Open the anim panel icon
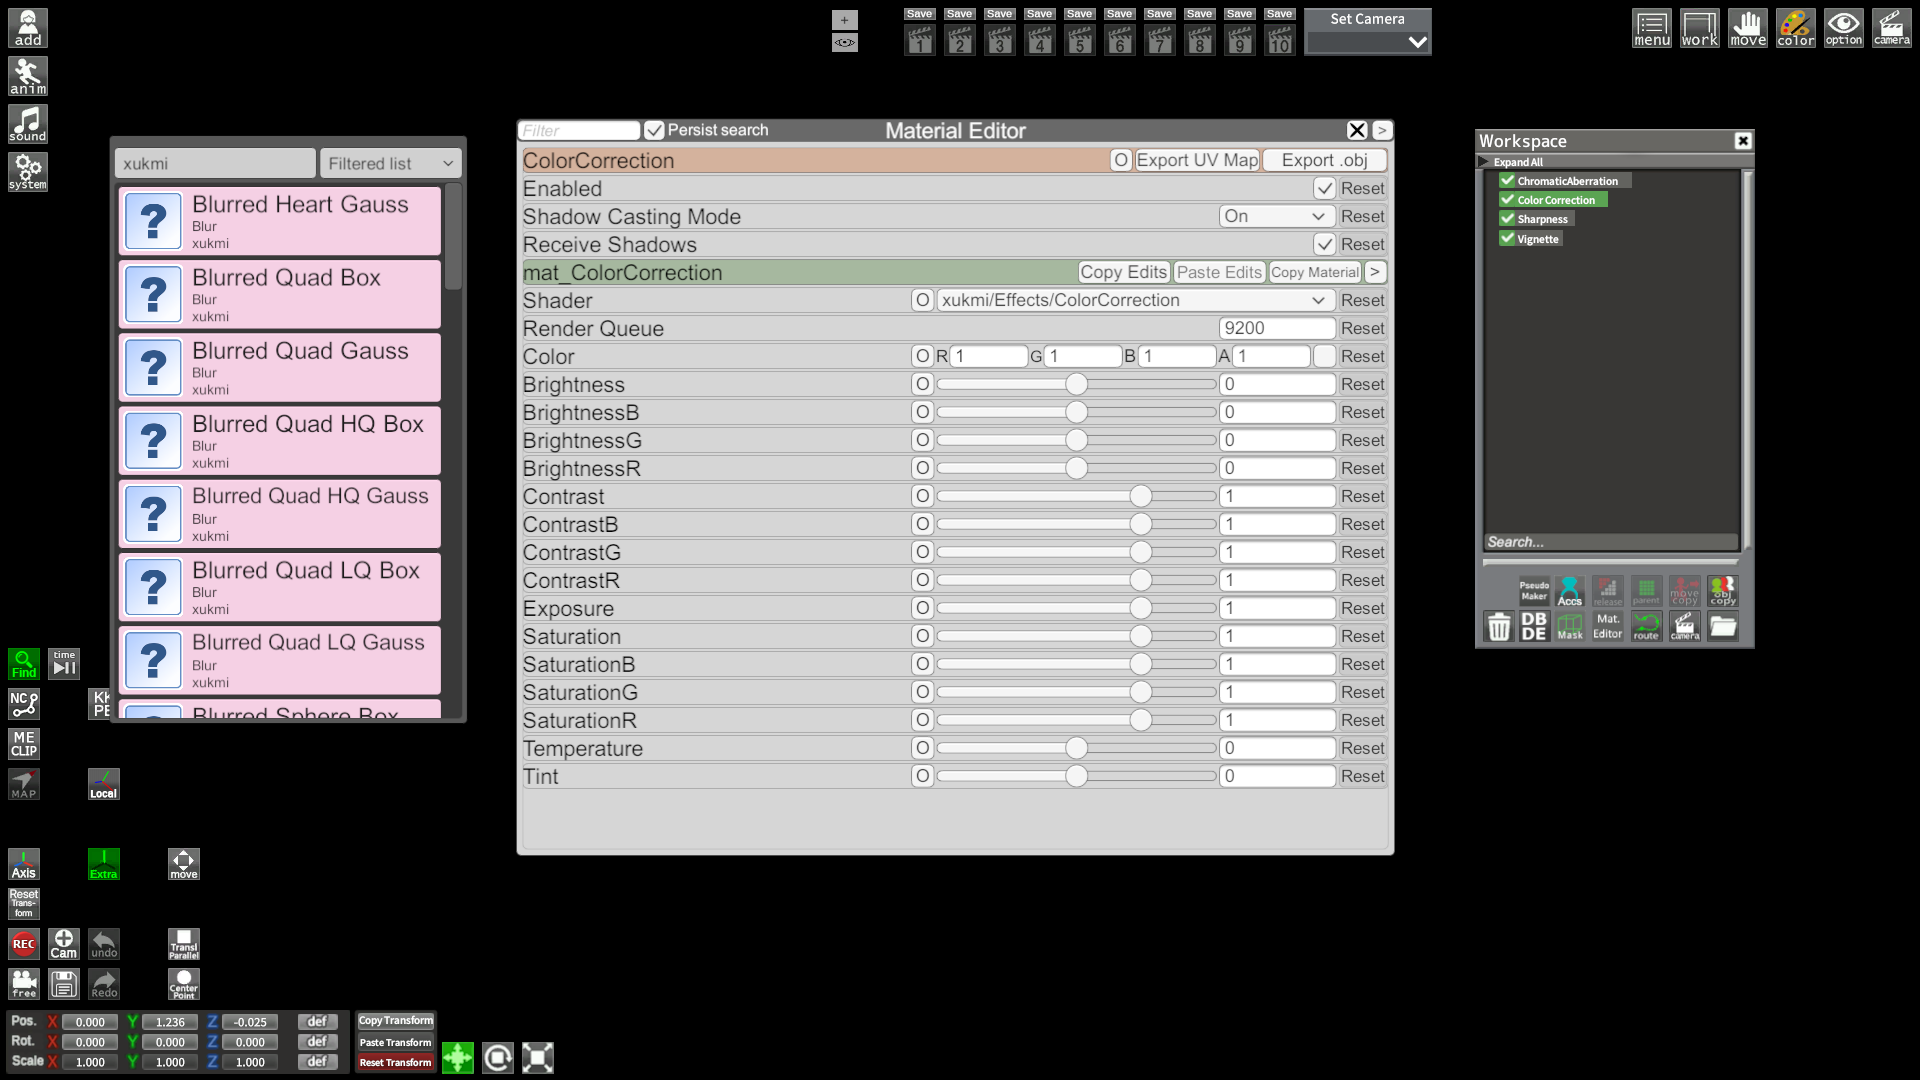 point(28,76)
